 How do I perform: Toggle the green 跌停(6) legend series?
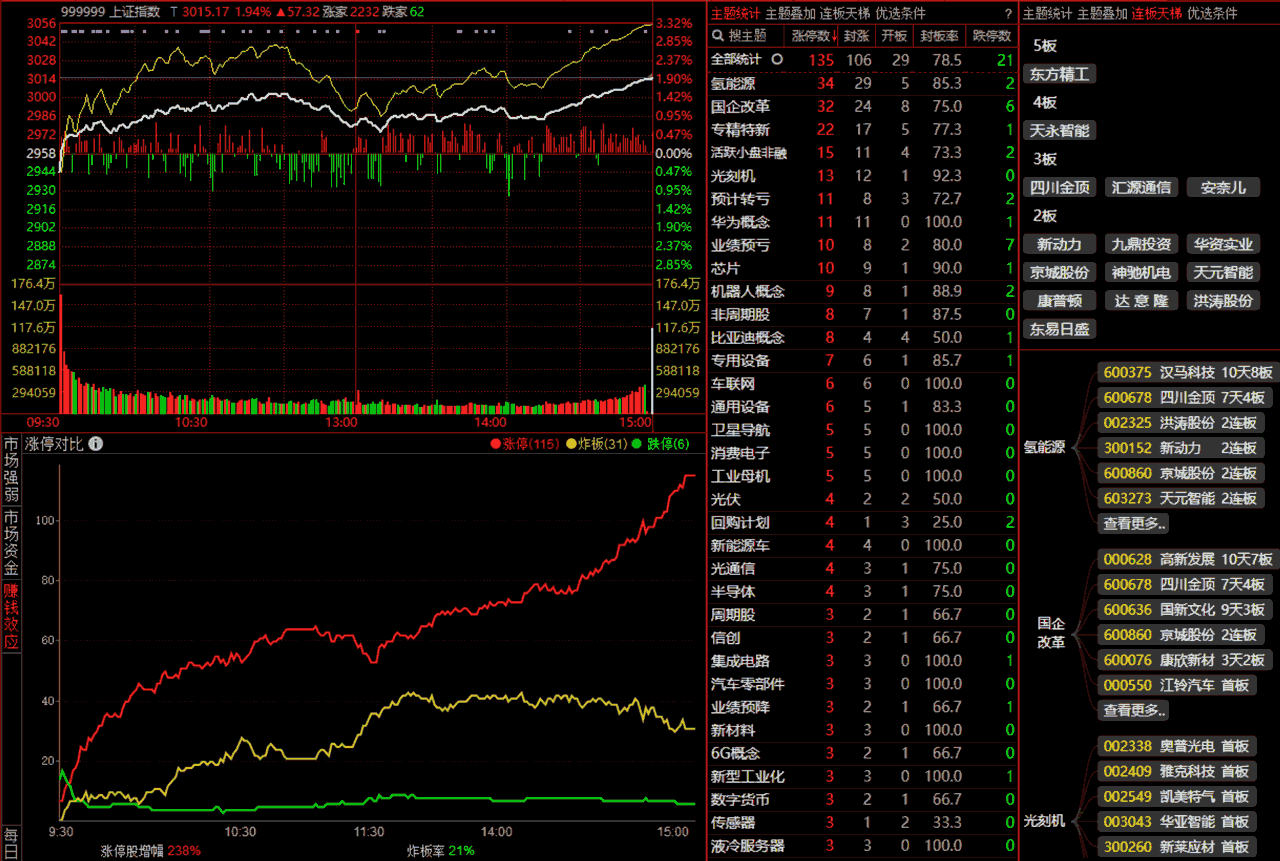coord(661,444)
